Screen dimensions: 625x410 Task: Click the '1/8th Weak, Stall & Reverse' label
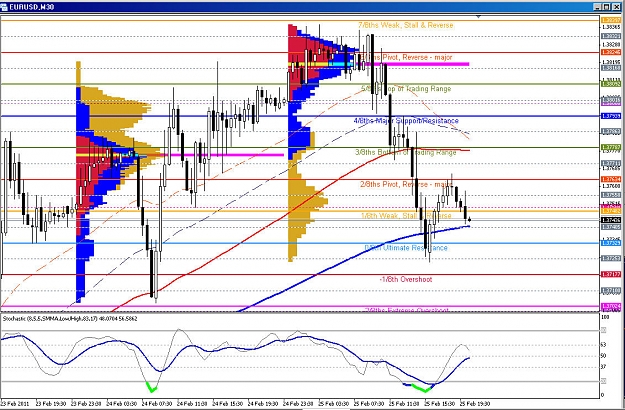pyautogui.click(x=406, y=216)
